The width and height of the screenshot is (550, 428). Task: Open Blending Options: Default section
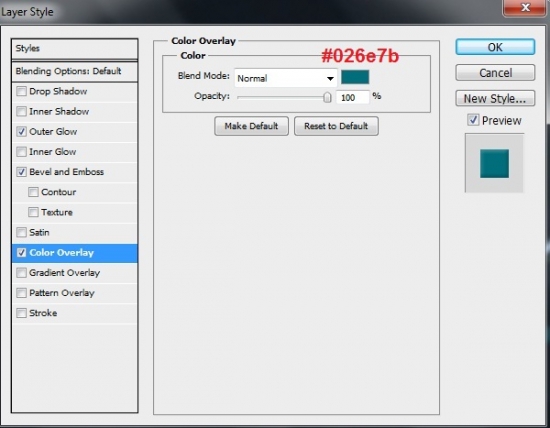tap(75, 71)
